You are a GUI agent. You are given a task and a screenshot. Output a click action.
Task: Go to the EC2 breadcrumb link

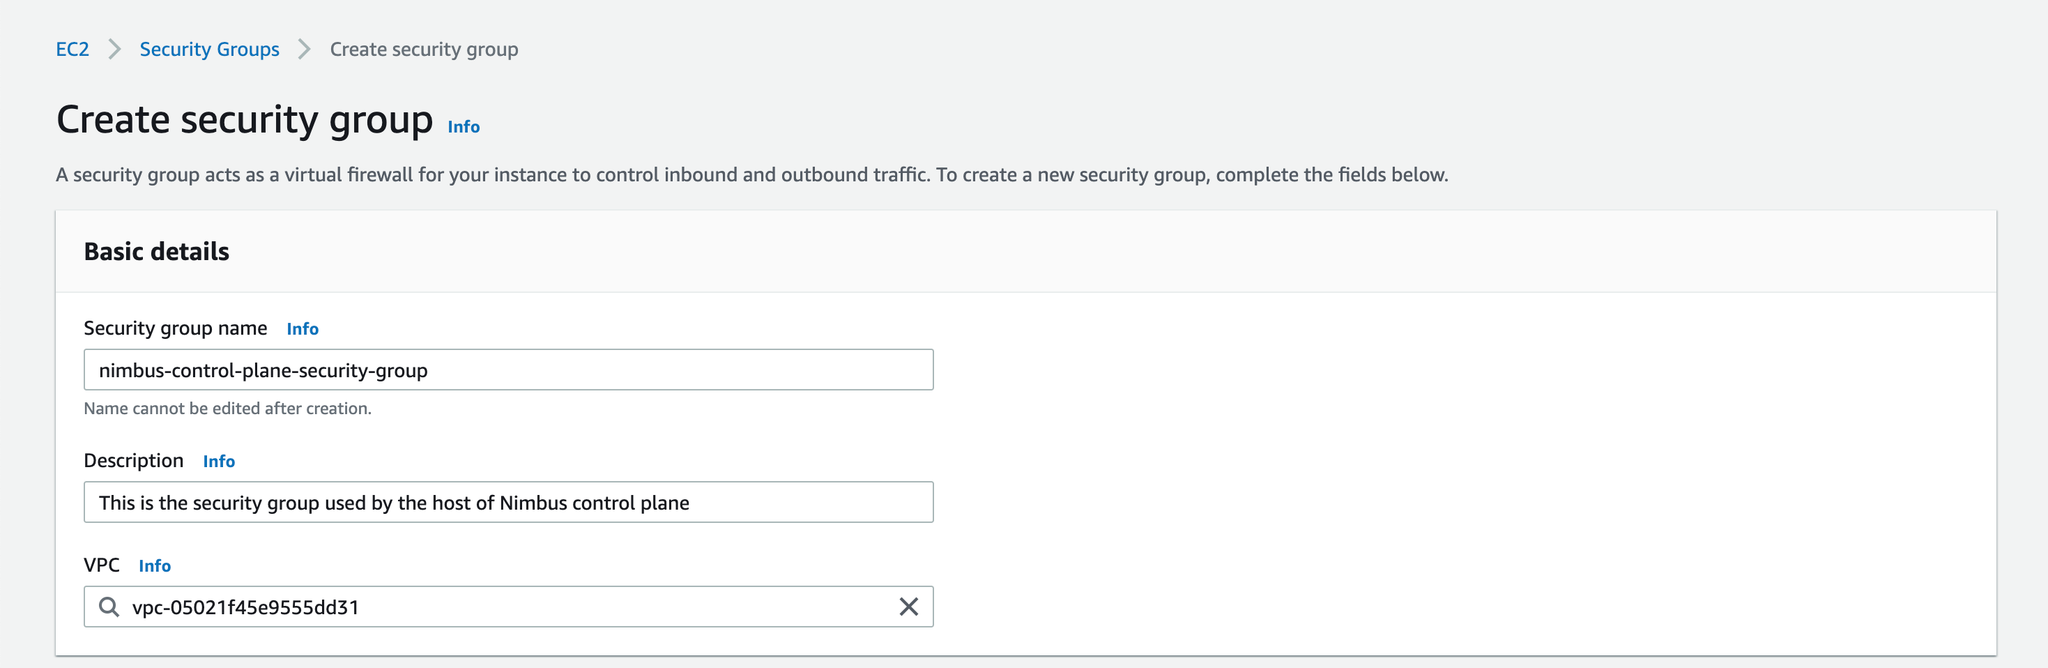click(72, 49)
